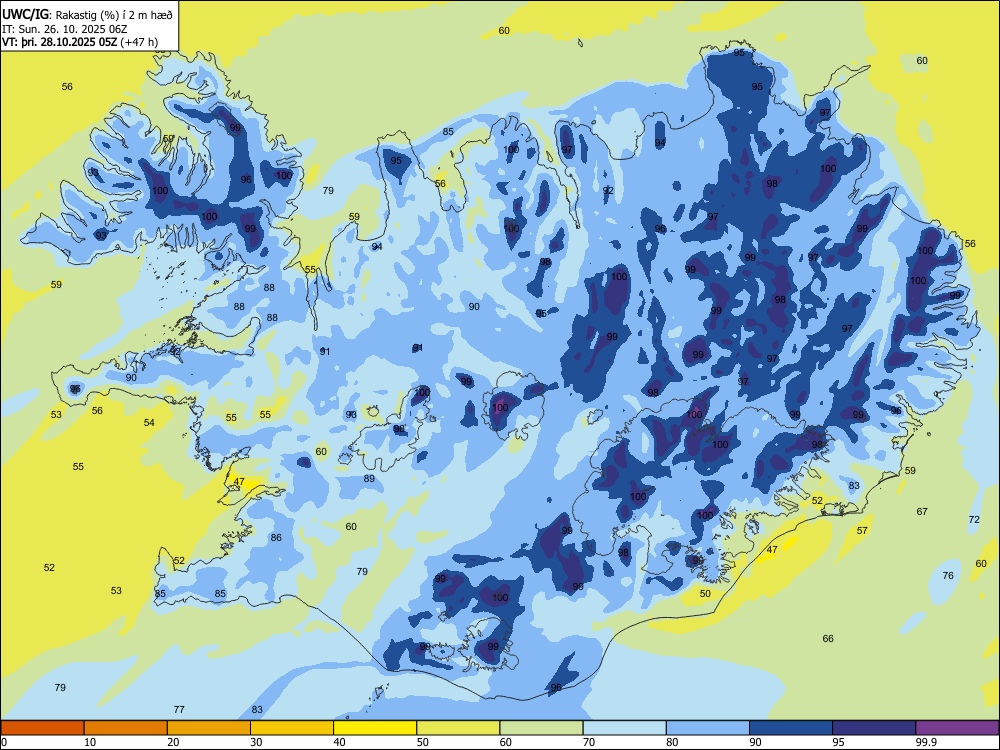Click the map humidity value '66'

coord(828,638)
